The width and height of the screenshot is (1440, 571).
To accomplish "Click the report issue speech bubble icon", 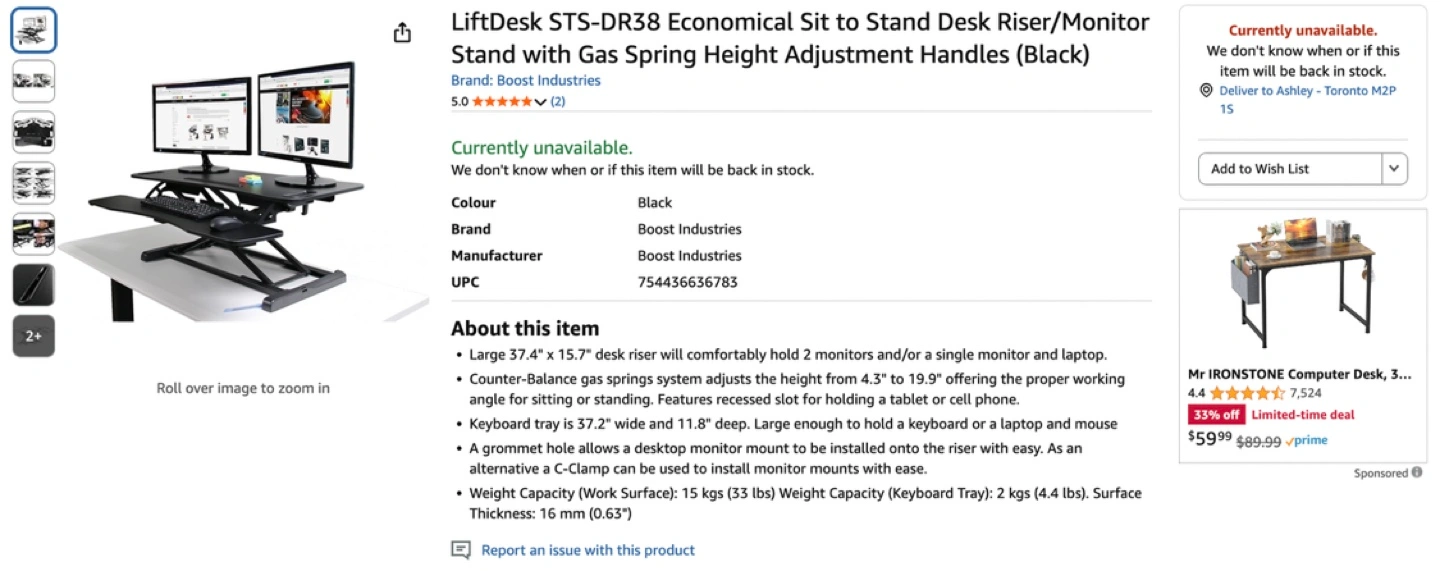I will pos(460,550).
